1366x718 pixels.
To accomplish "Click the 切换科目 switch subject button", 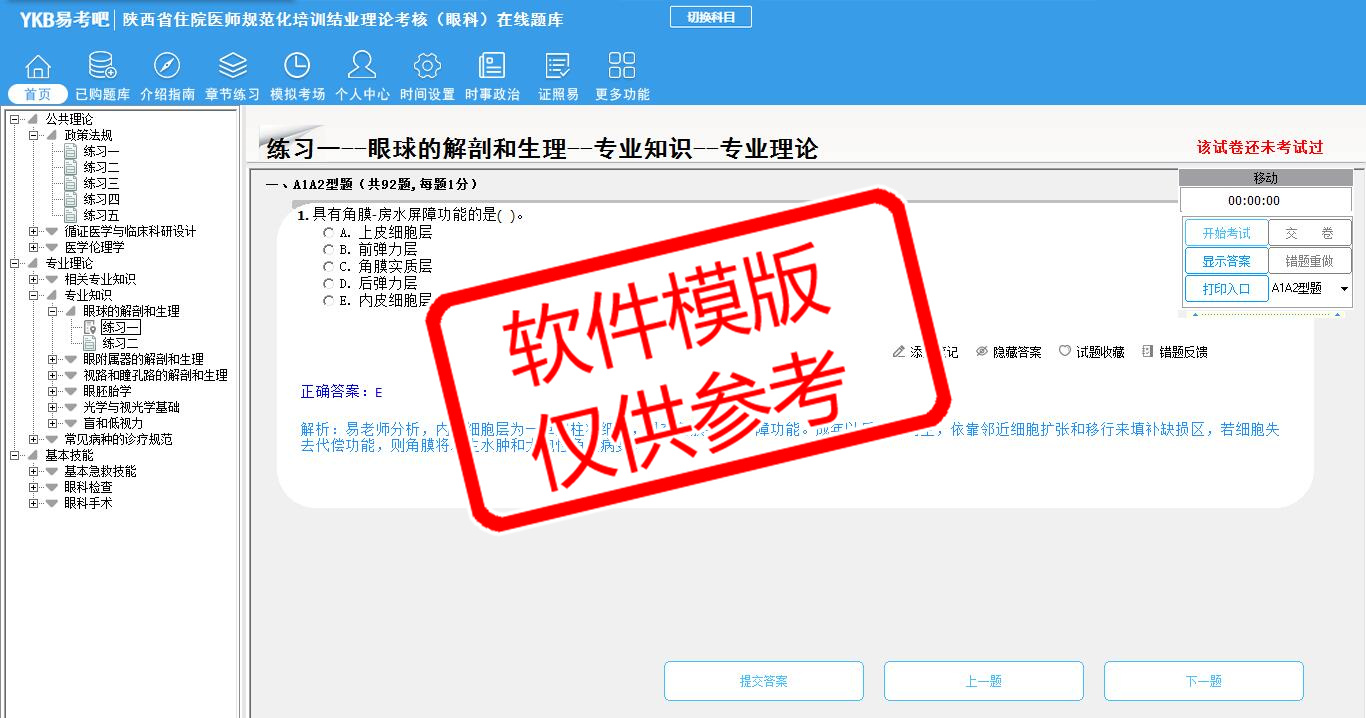I will coord(710,17).
